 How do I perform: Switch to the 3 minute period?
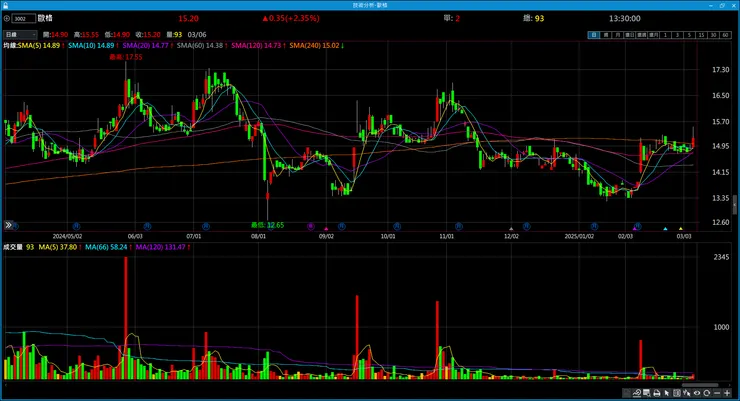(x=677, y=35)
